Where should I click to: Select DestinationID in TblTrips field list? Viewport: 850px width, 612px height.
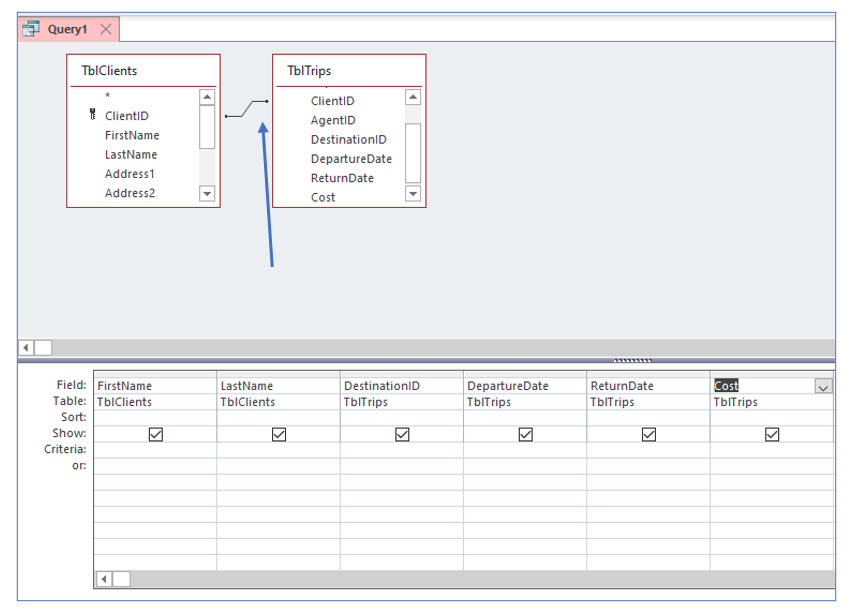[x=349, y=139]
